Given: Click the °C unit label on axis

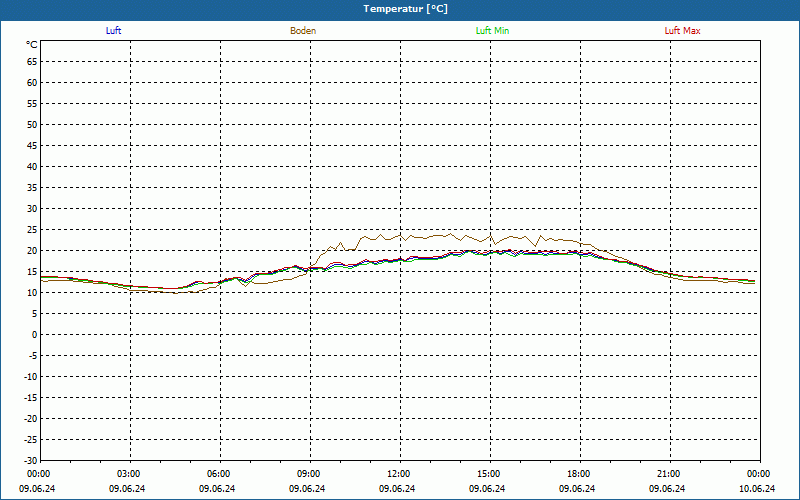Looking at the screenshot, I should point(32,45).
